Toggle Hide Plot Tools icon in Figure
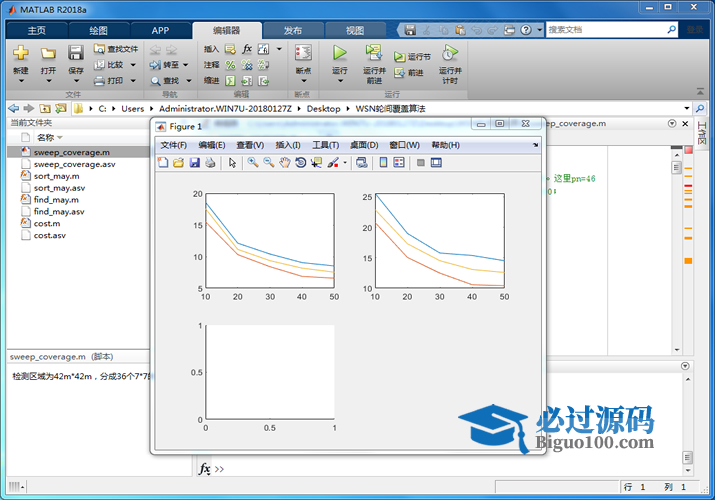 [x=420, y=163]
